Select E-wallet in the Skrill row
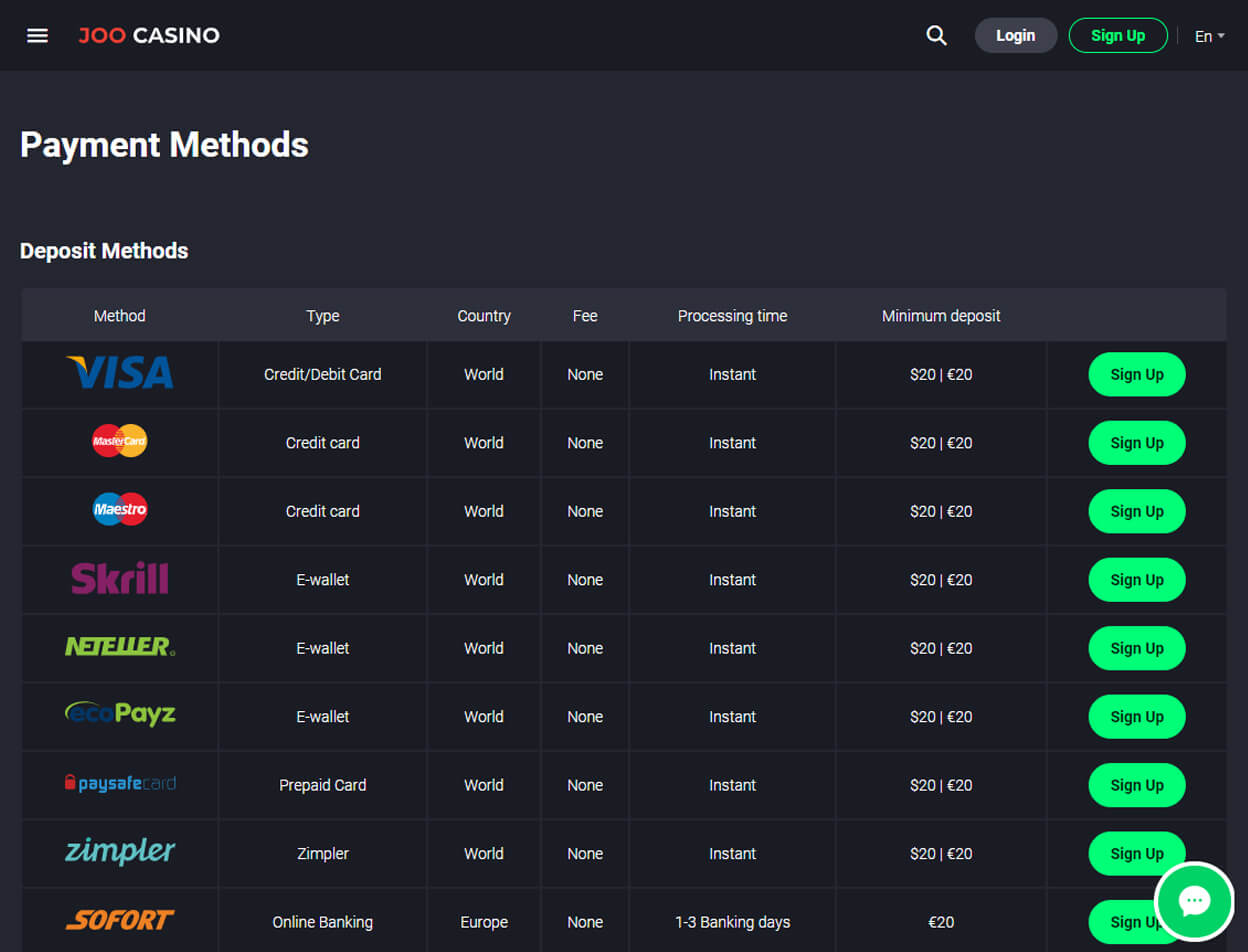The image size is (1248, 952). point(323,580)
